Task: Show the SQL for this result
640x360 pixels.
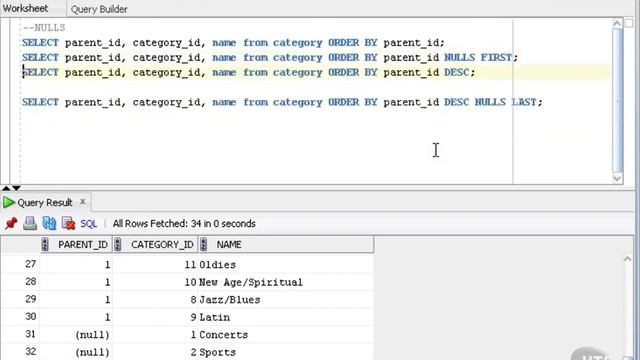Action: [x=88, y=224]
